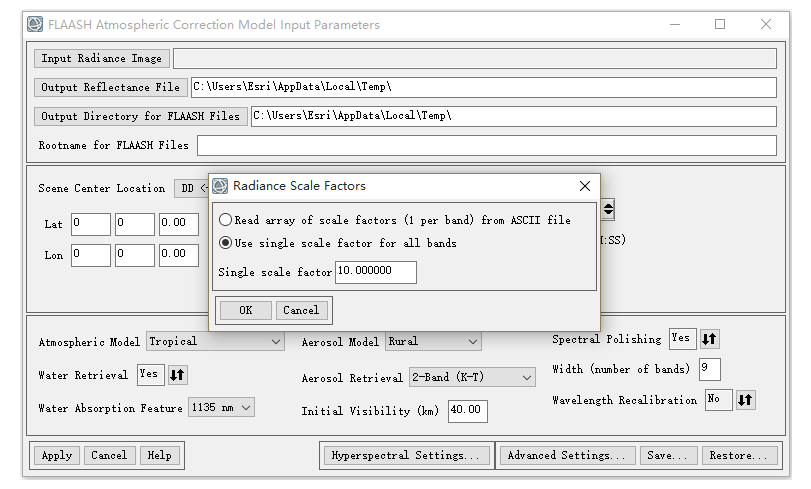Click the Output Directory path field
Screen dimensions: 811x489
[514, 116]
